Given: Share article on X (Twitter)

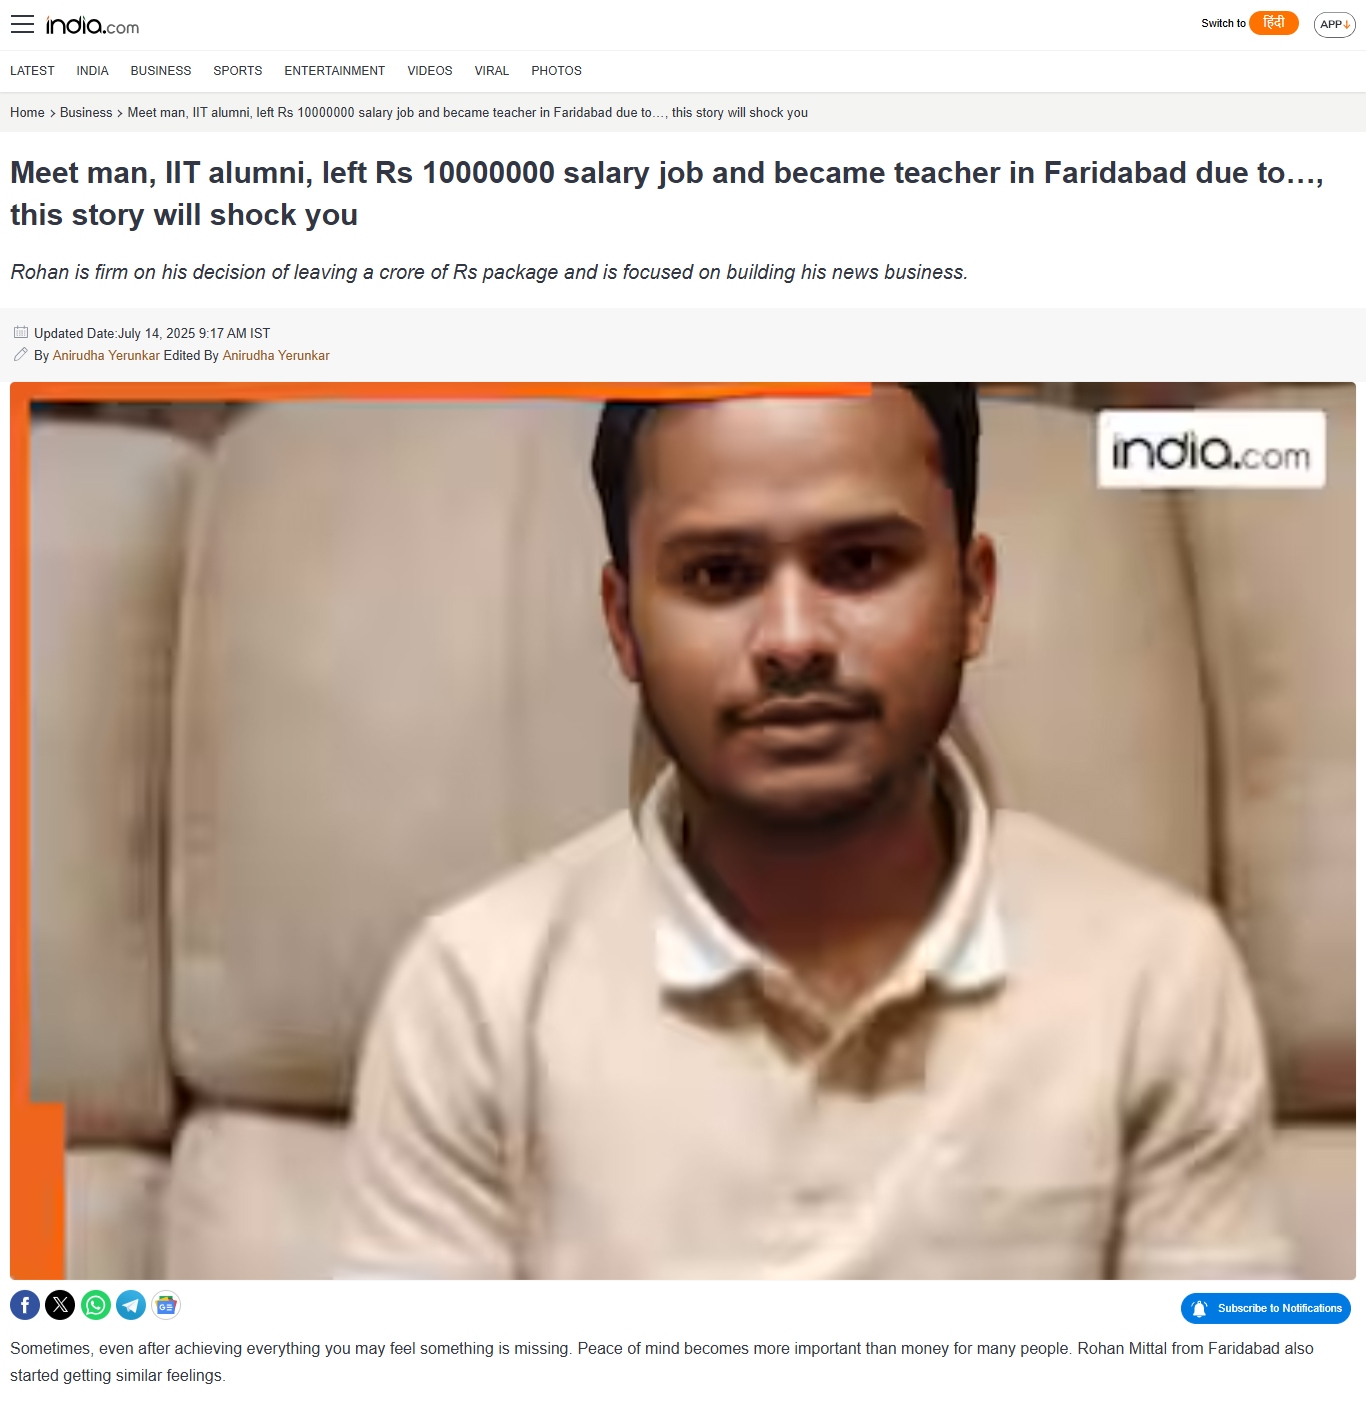Looking at the screenshot, I should pyautogui.click(x=60, y=1305).
